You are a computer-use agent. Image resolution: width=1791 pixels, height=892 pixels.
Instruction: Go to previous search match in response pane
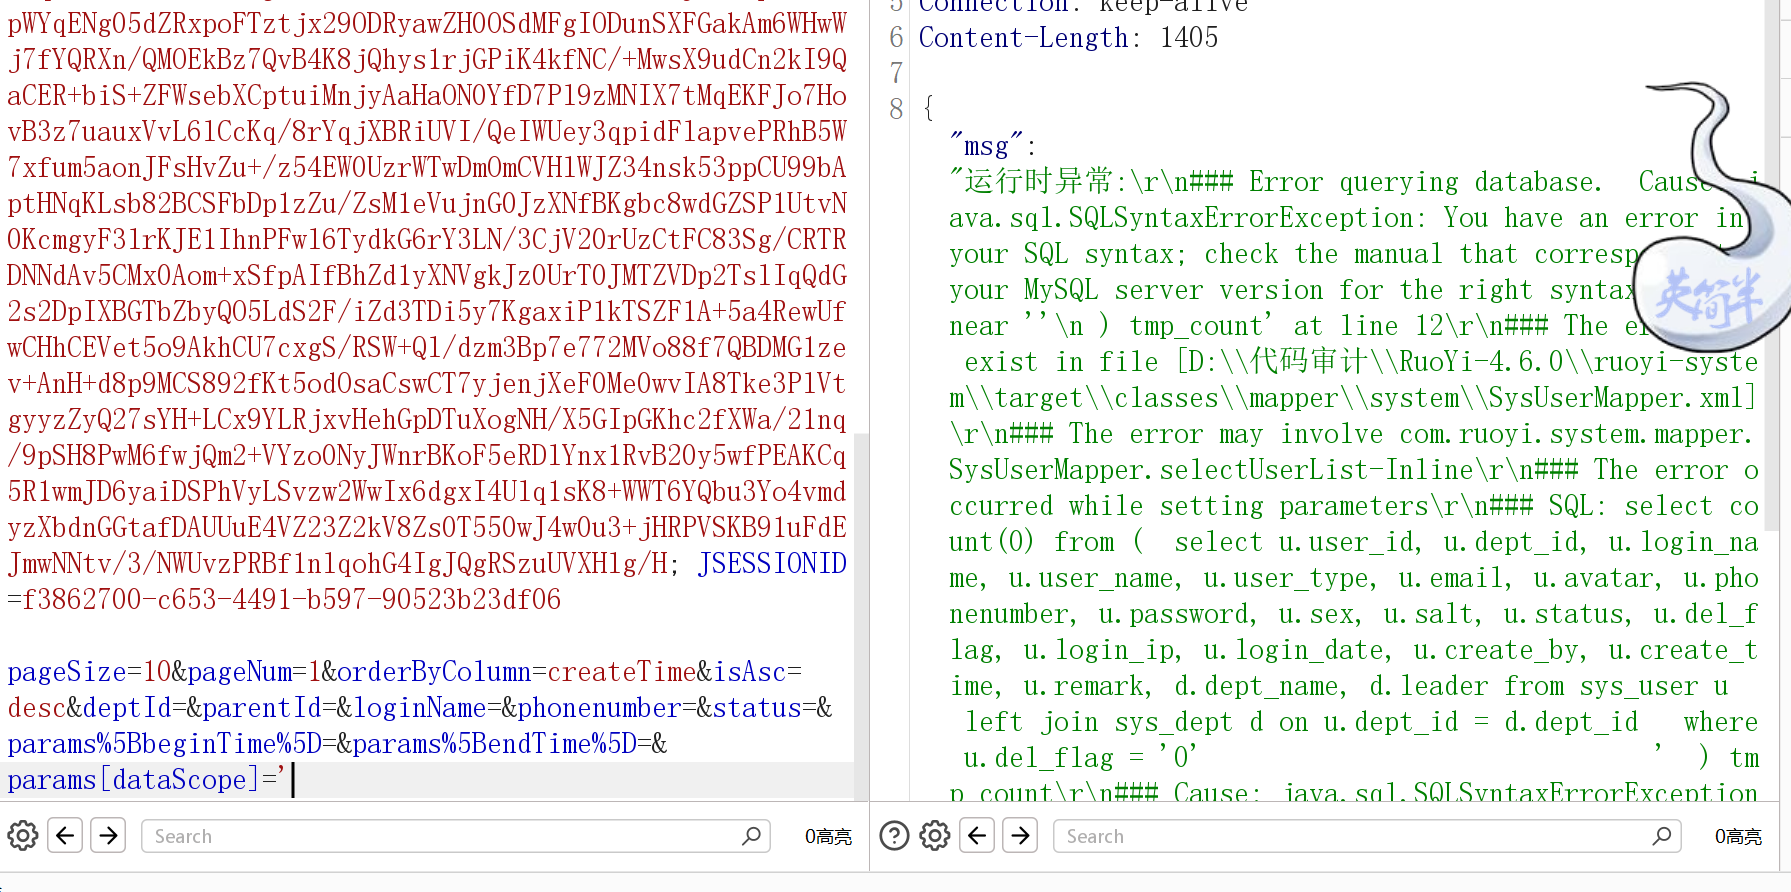click(977, 835)
